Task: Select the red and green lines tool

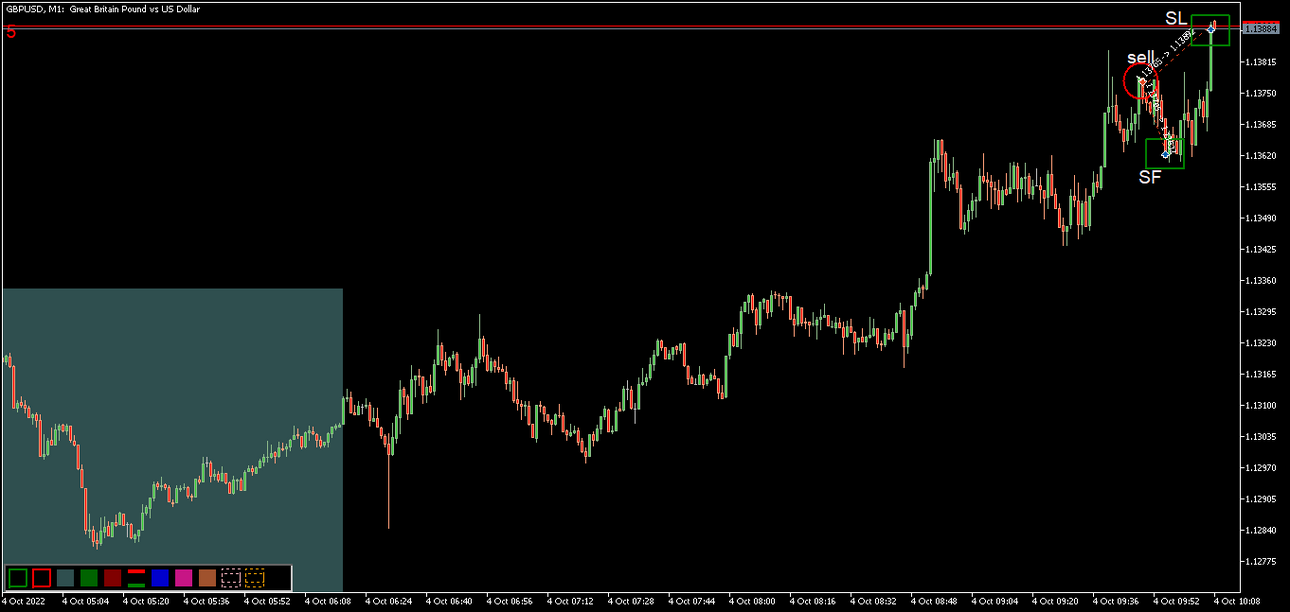Action: [x=136, y=577]
